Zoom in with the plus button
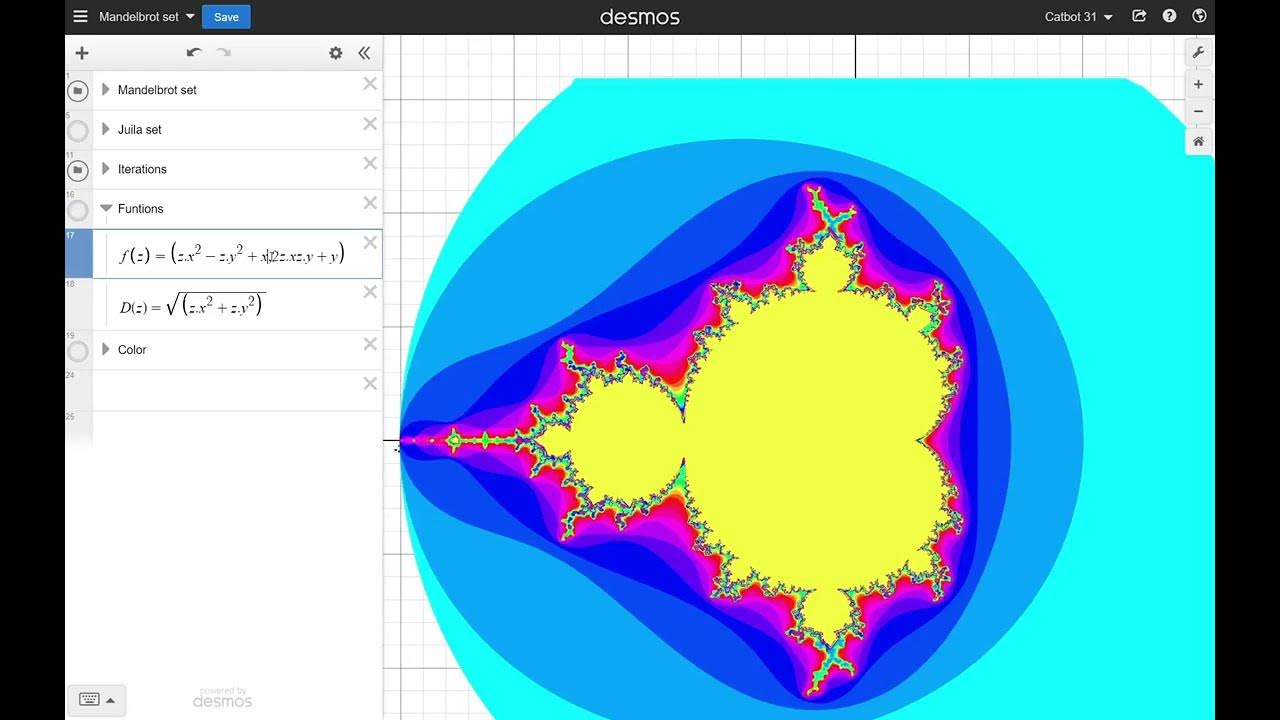 tap(1198, 84)
